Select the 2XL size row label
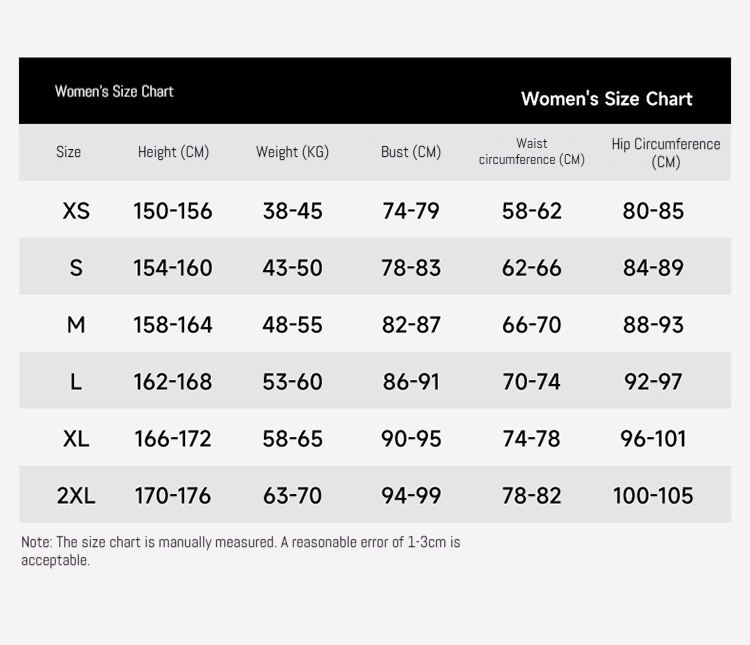Screen dimensions: 750x645 (76, 495)
